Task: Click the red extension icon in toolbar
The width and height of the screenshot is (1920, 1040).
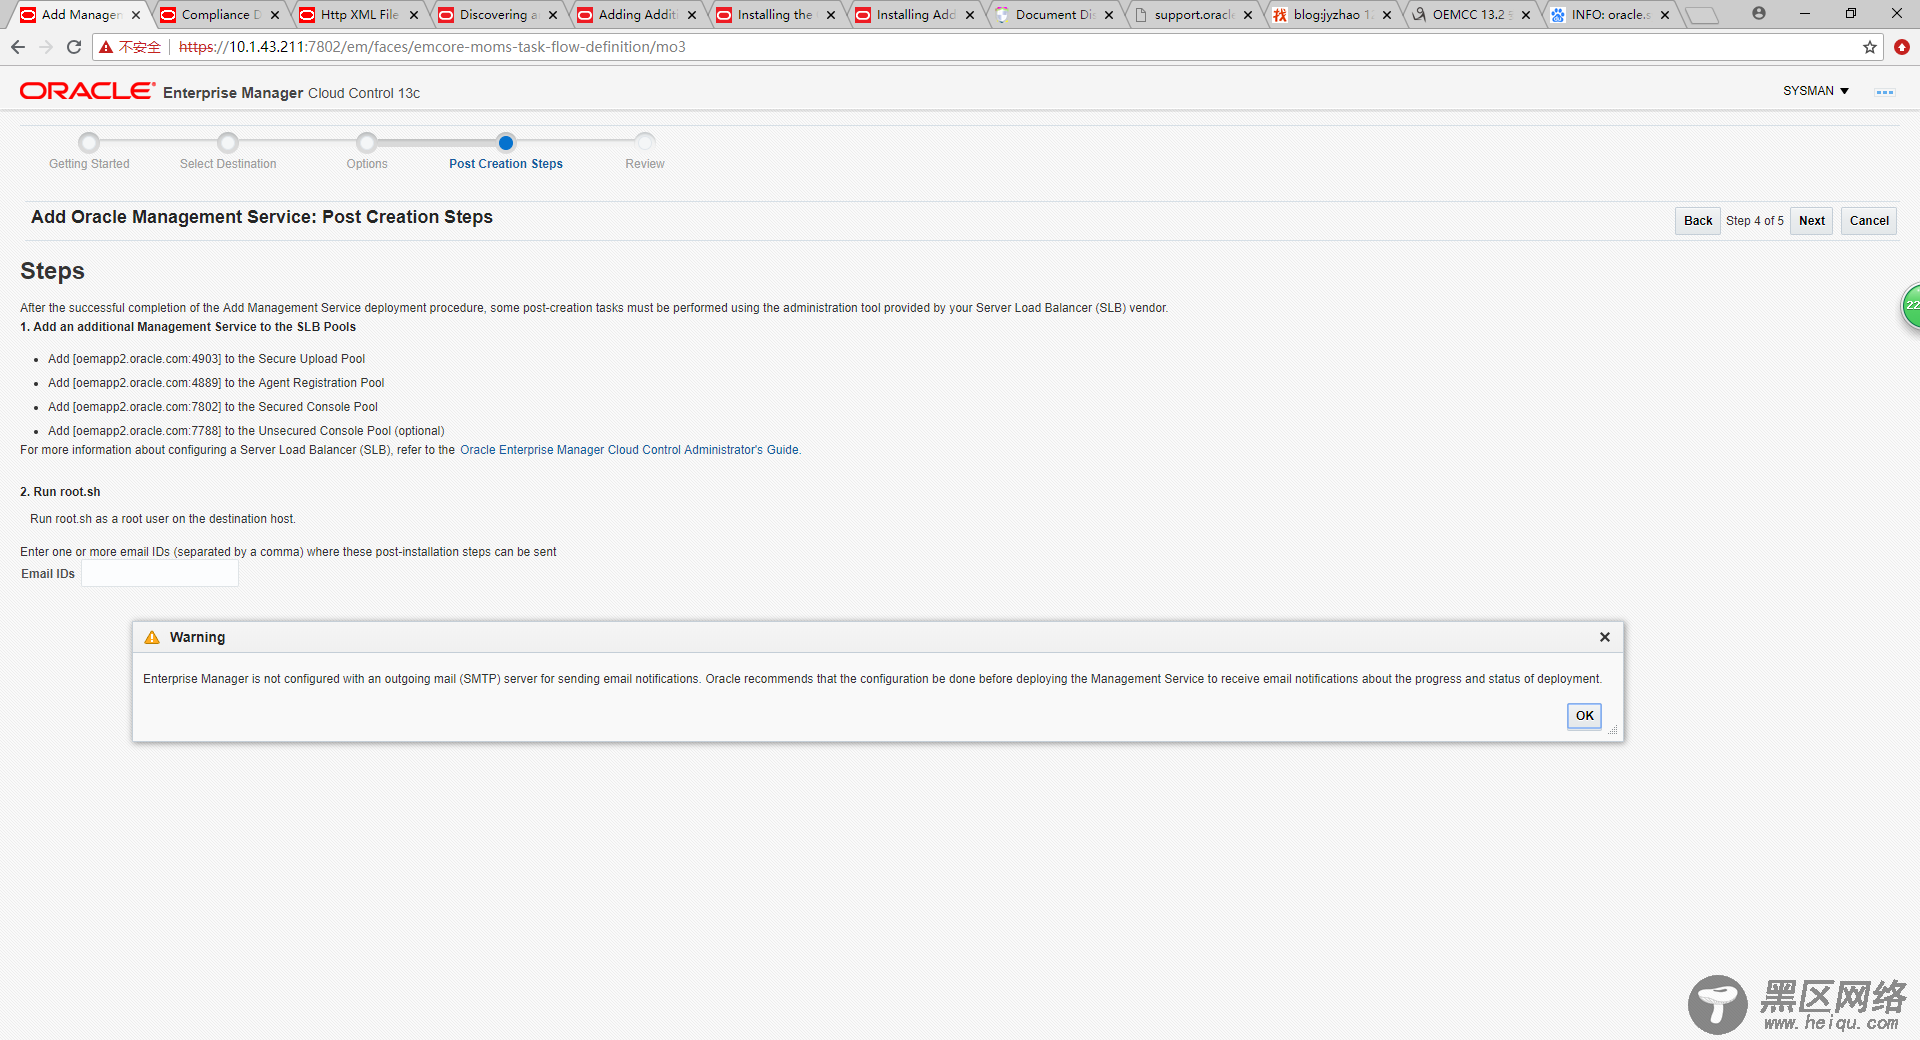Action: click(1902, 47)
